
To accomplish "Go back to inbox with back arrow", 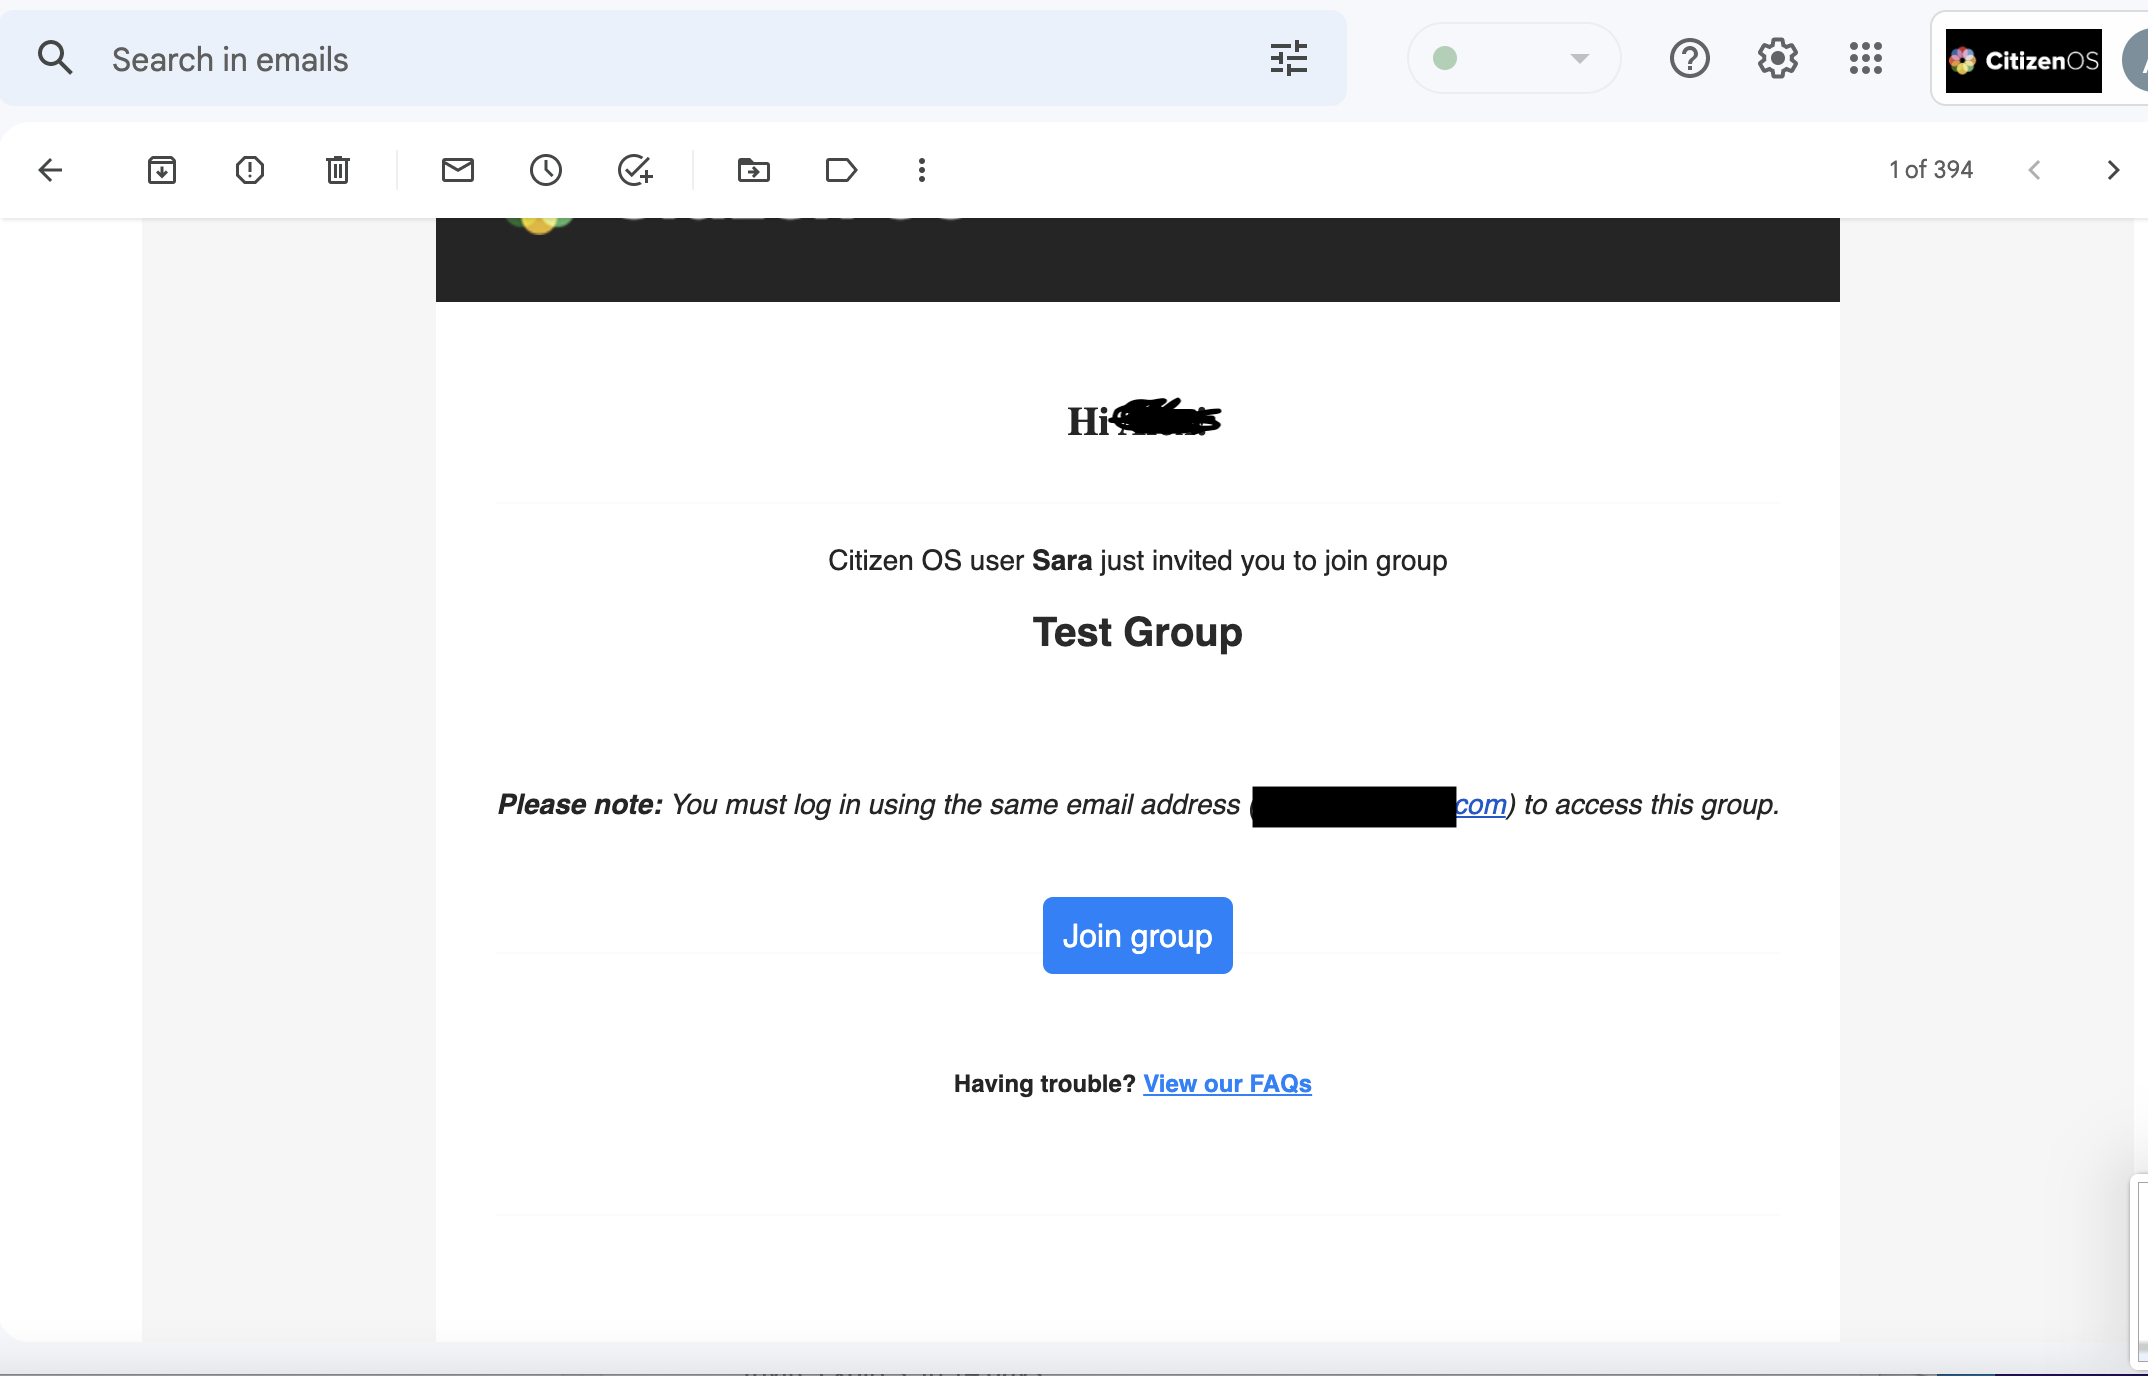I will click(50, 170).
